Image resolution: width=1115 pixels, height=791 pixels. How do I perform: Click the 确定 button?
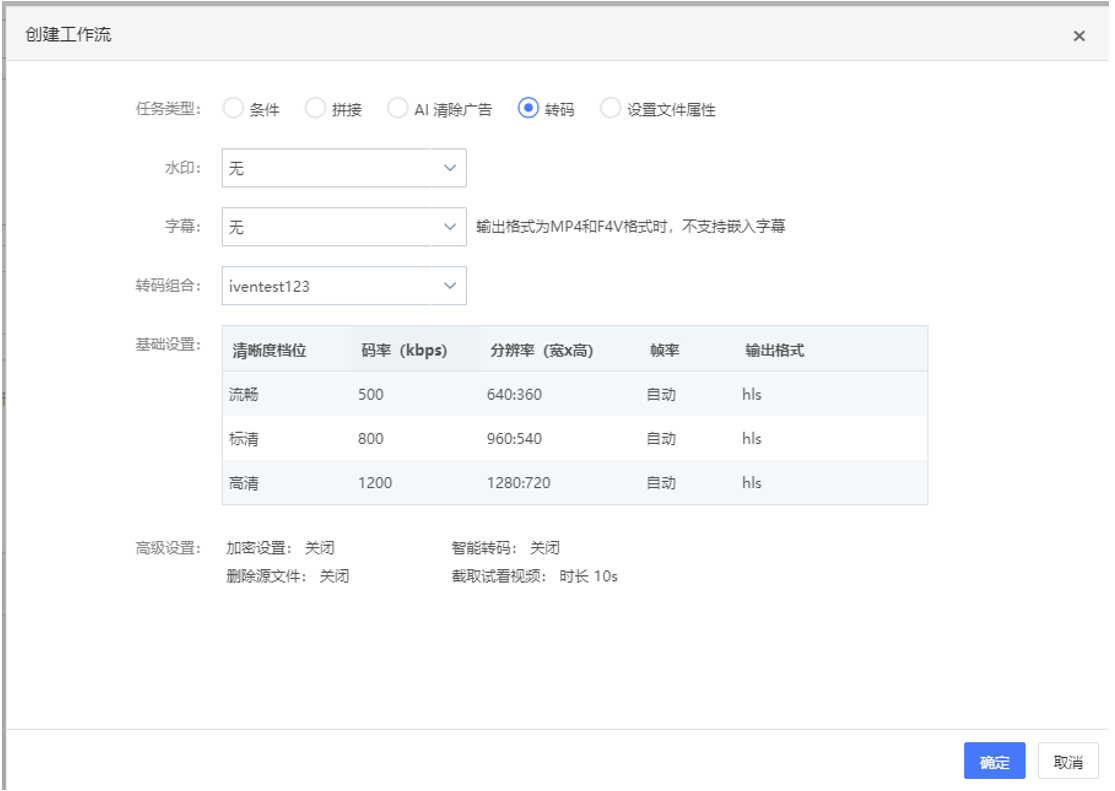[994, 762]
